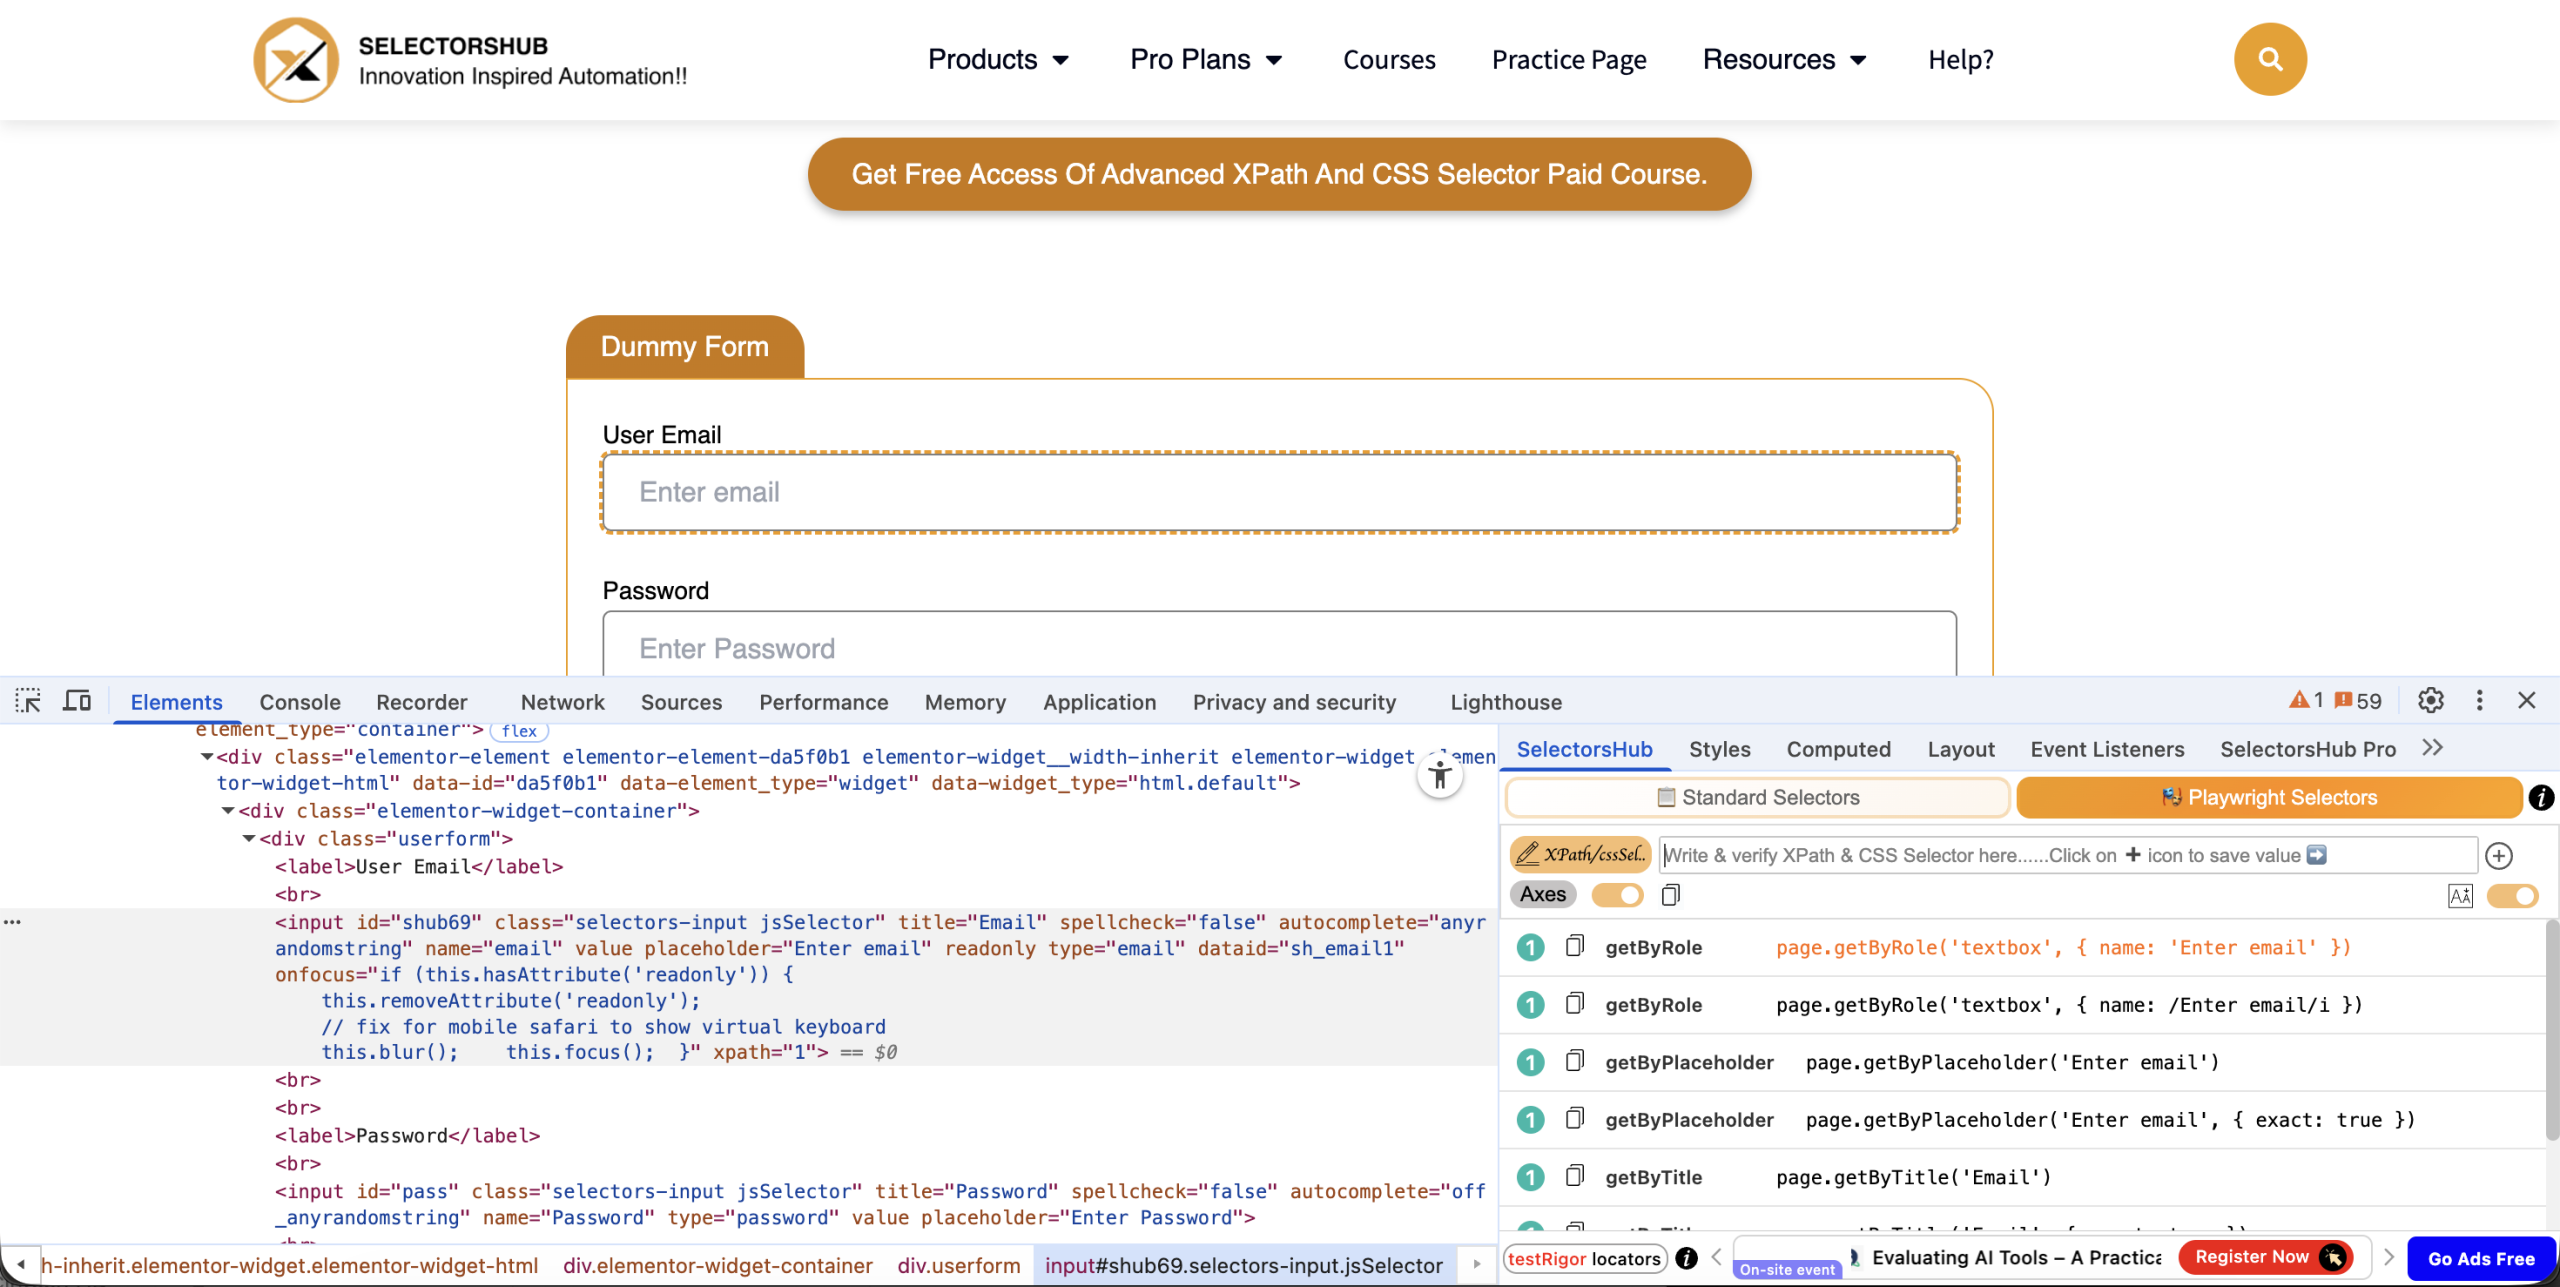Open DevTools settings gear

pyautogui.click(x=2430, y=701)
